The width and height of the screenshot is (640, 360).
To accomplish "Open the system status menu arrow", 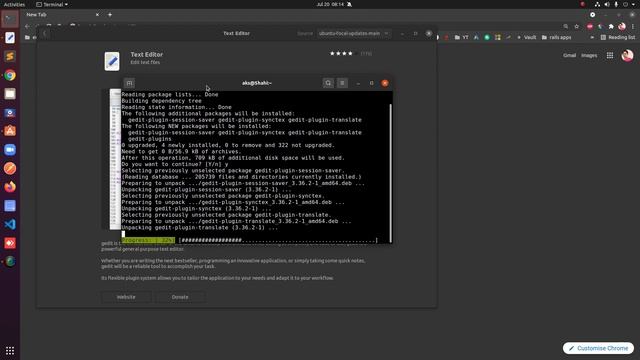I will coord(633,4).
